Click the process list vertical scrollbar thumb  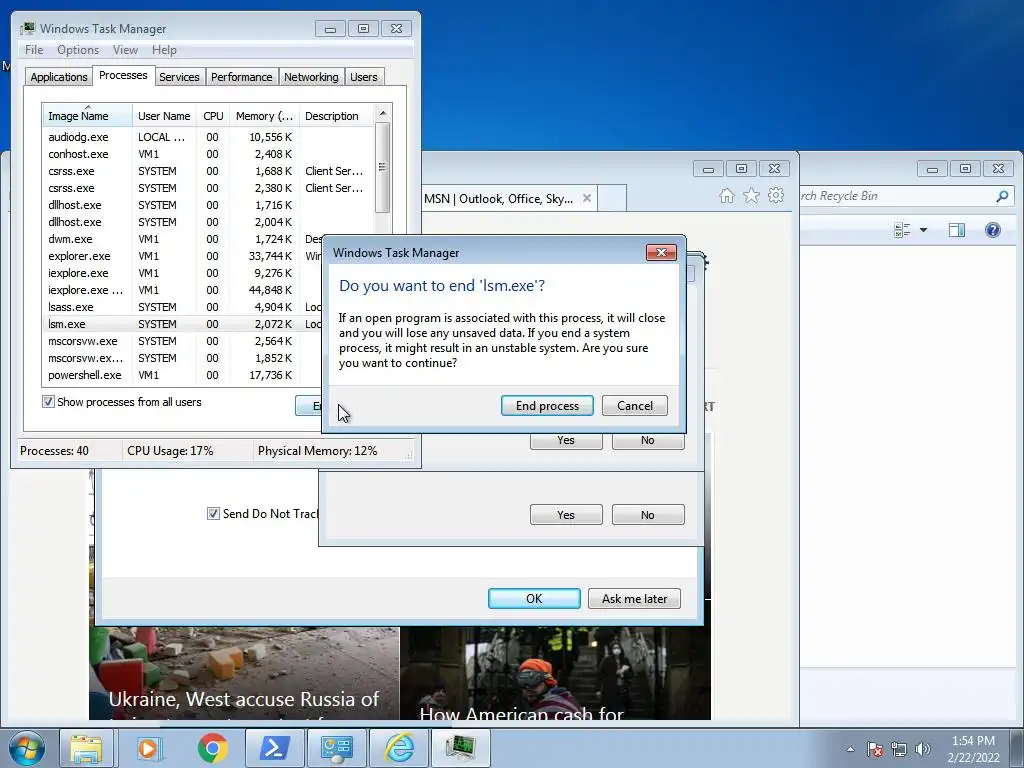[x=383, y=167]
